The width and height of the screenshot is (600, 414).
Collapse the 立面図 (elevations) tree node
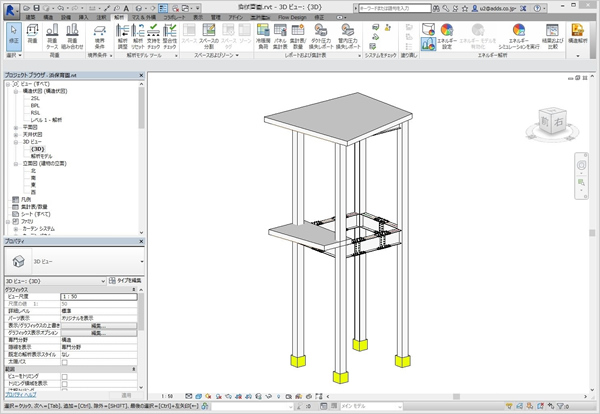16,164
